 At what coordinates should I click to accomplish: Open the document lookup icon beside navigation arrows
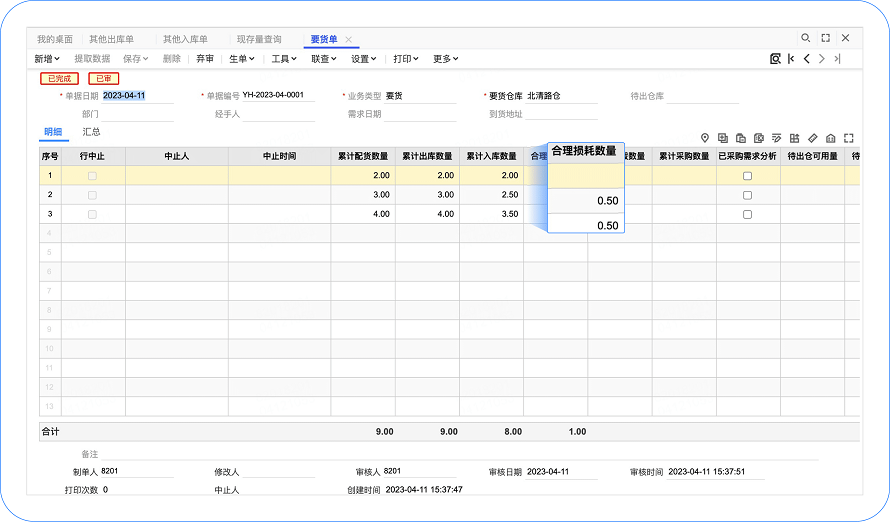pyautogui.click(x=775, y=59)
